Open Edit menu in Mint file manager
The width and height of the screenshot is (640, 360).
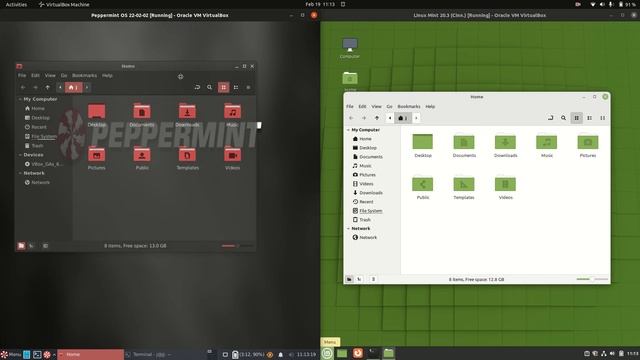tap(362, 107)
